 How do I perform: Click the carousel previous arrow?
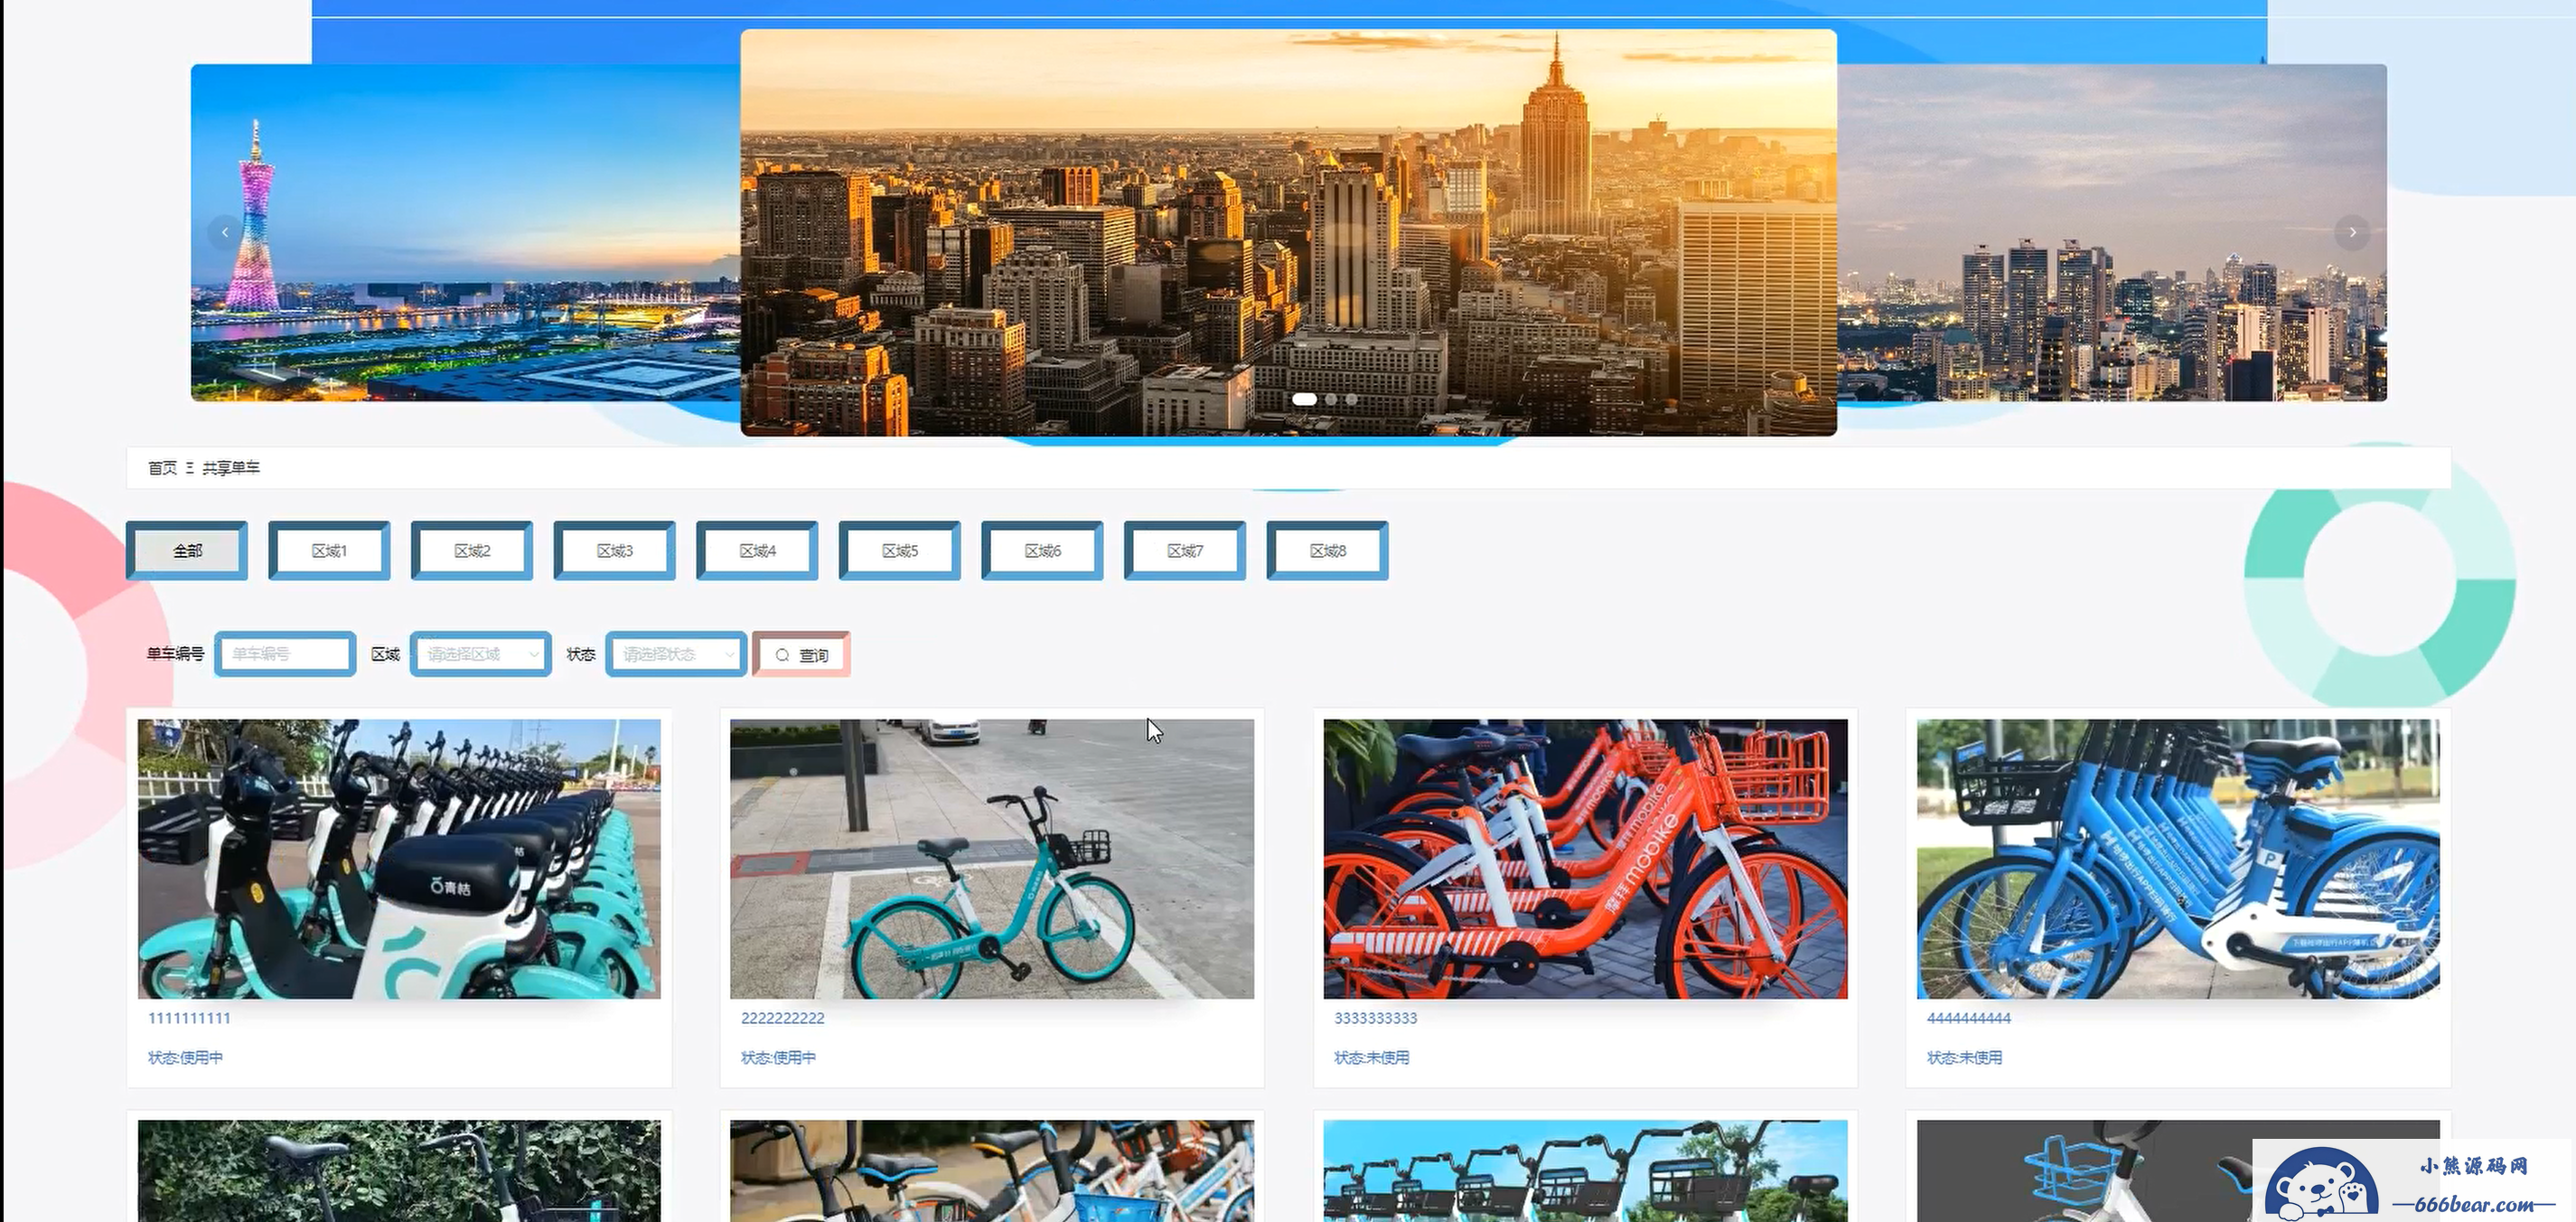tap(225, 232)
